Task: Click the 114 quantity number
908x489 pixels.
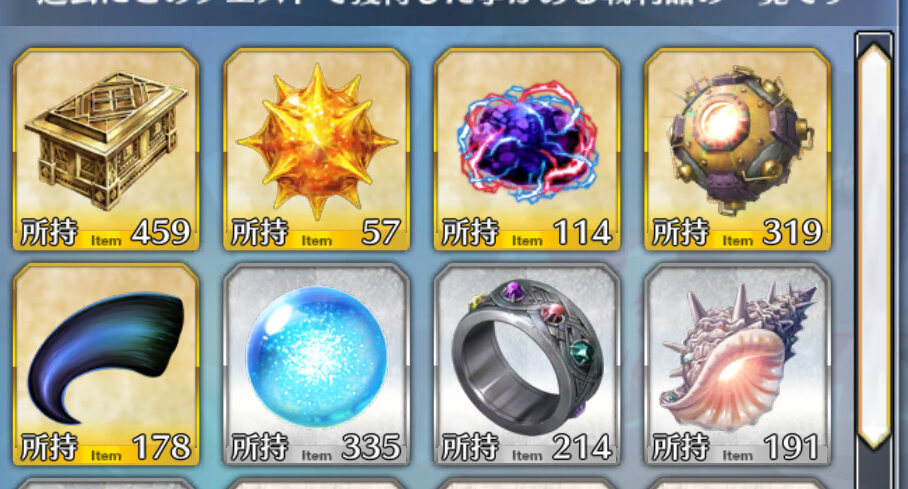Action: [x=582, y=232]
